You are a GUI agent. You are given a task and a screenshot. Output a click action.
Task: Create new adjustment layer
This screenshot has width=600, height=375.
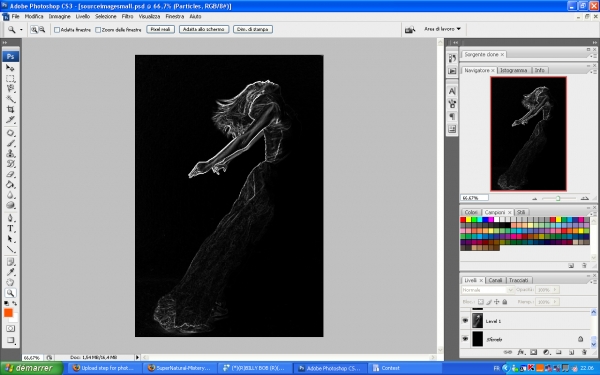(546, 352)
